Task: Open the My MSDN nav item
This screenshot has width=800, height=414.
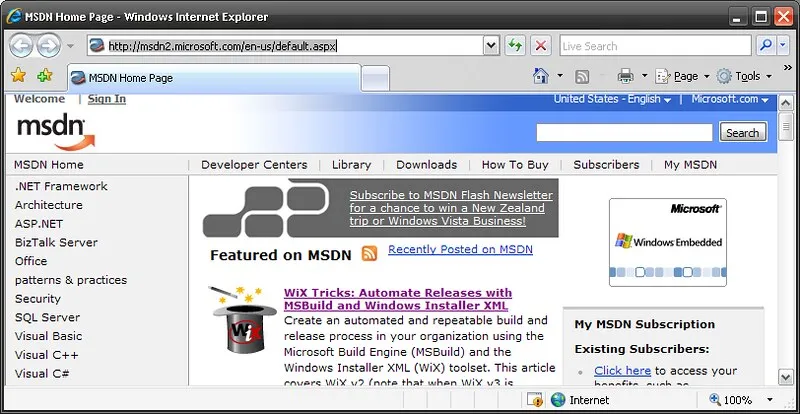Action: pyautogui.click(x=690, y=165)
